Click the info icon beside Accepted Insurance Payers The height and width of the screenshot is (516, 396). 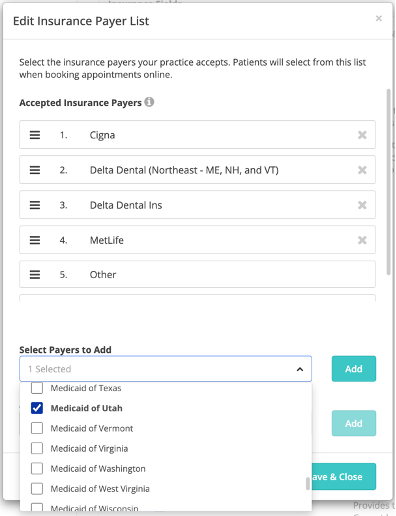click(149, 102)
